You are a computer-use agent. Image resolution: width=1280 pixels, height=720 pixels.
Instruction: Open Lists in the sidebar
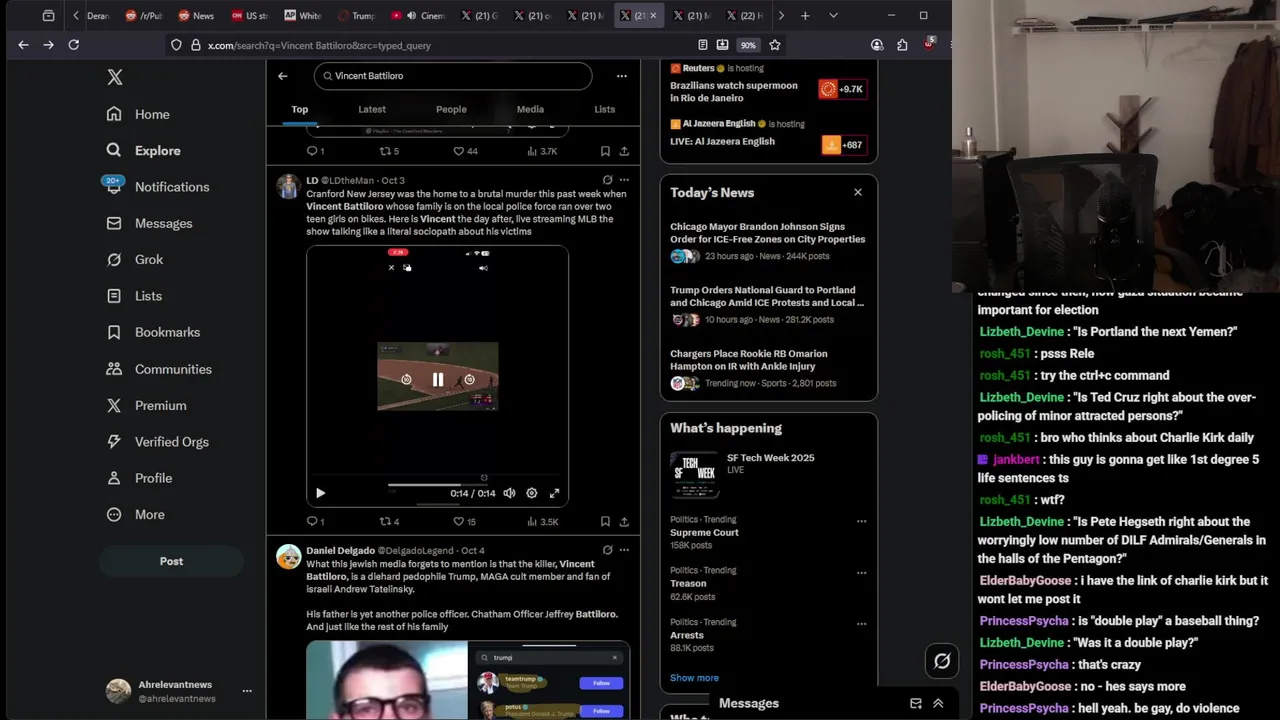click(134, 296)
